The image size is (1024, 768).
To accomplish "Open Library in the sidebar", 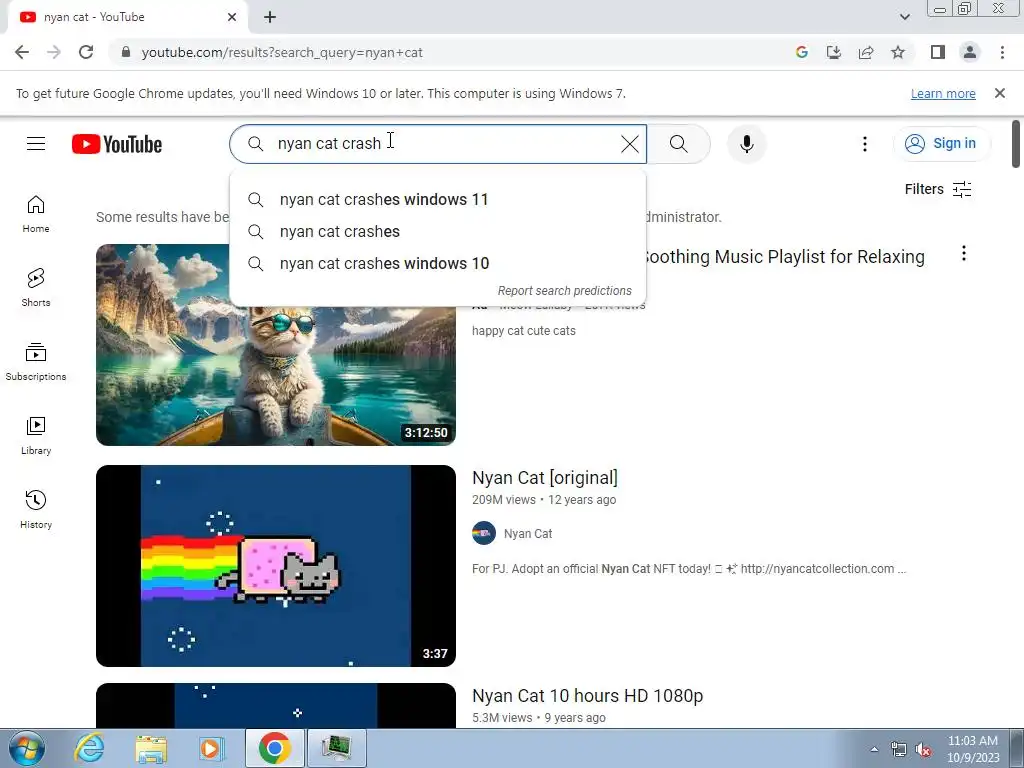I will tap(36, 436).
